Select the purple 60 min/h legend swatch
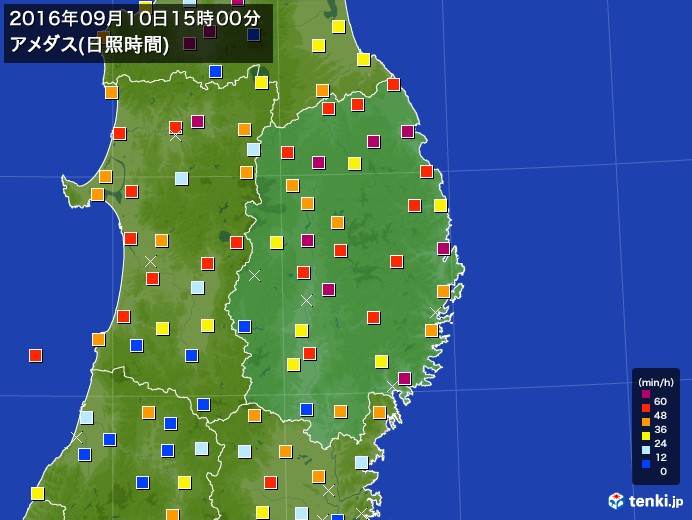 [646, 394]
